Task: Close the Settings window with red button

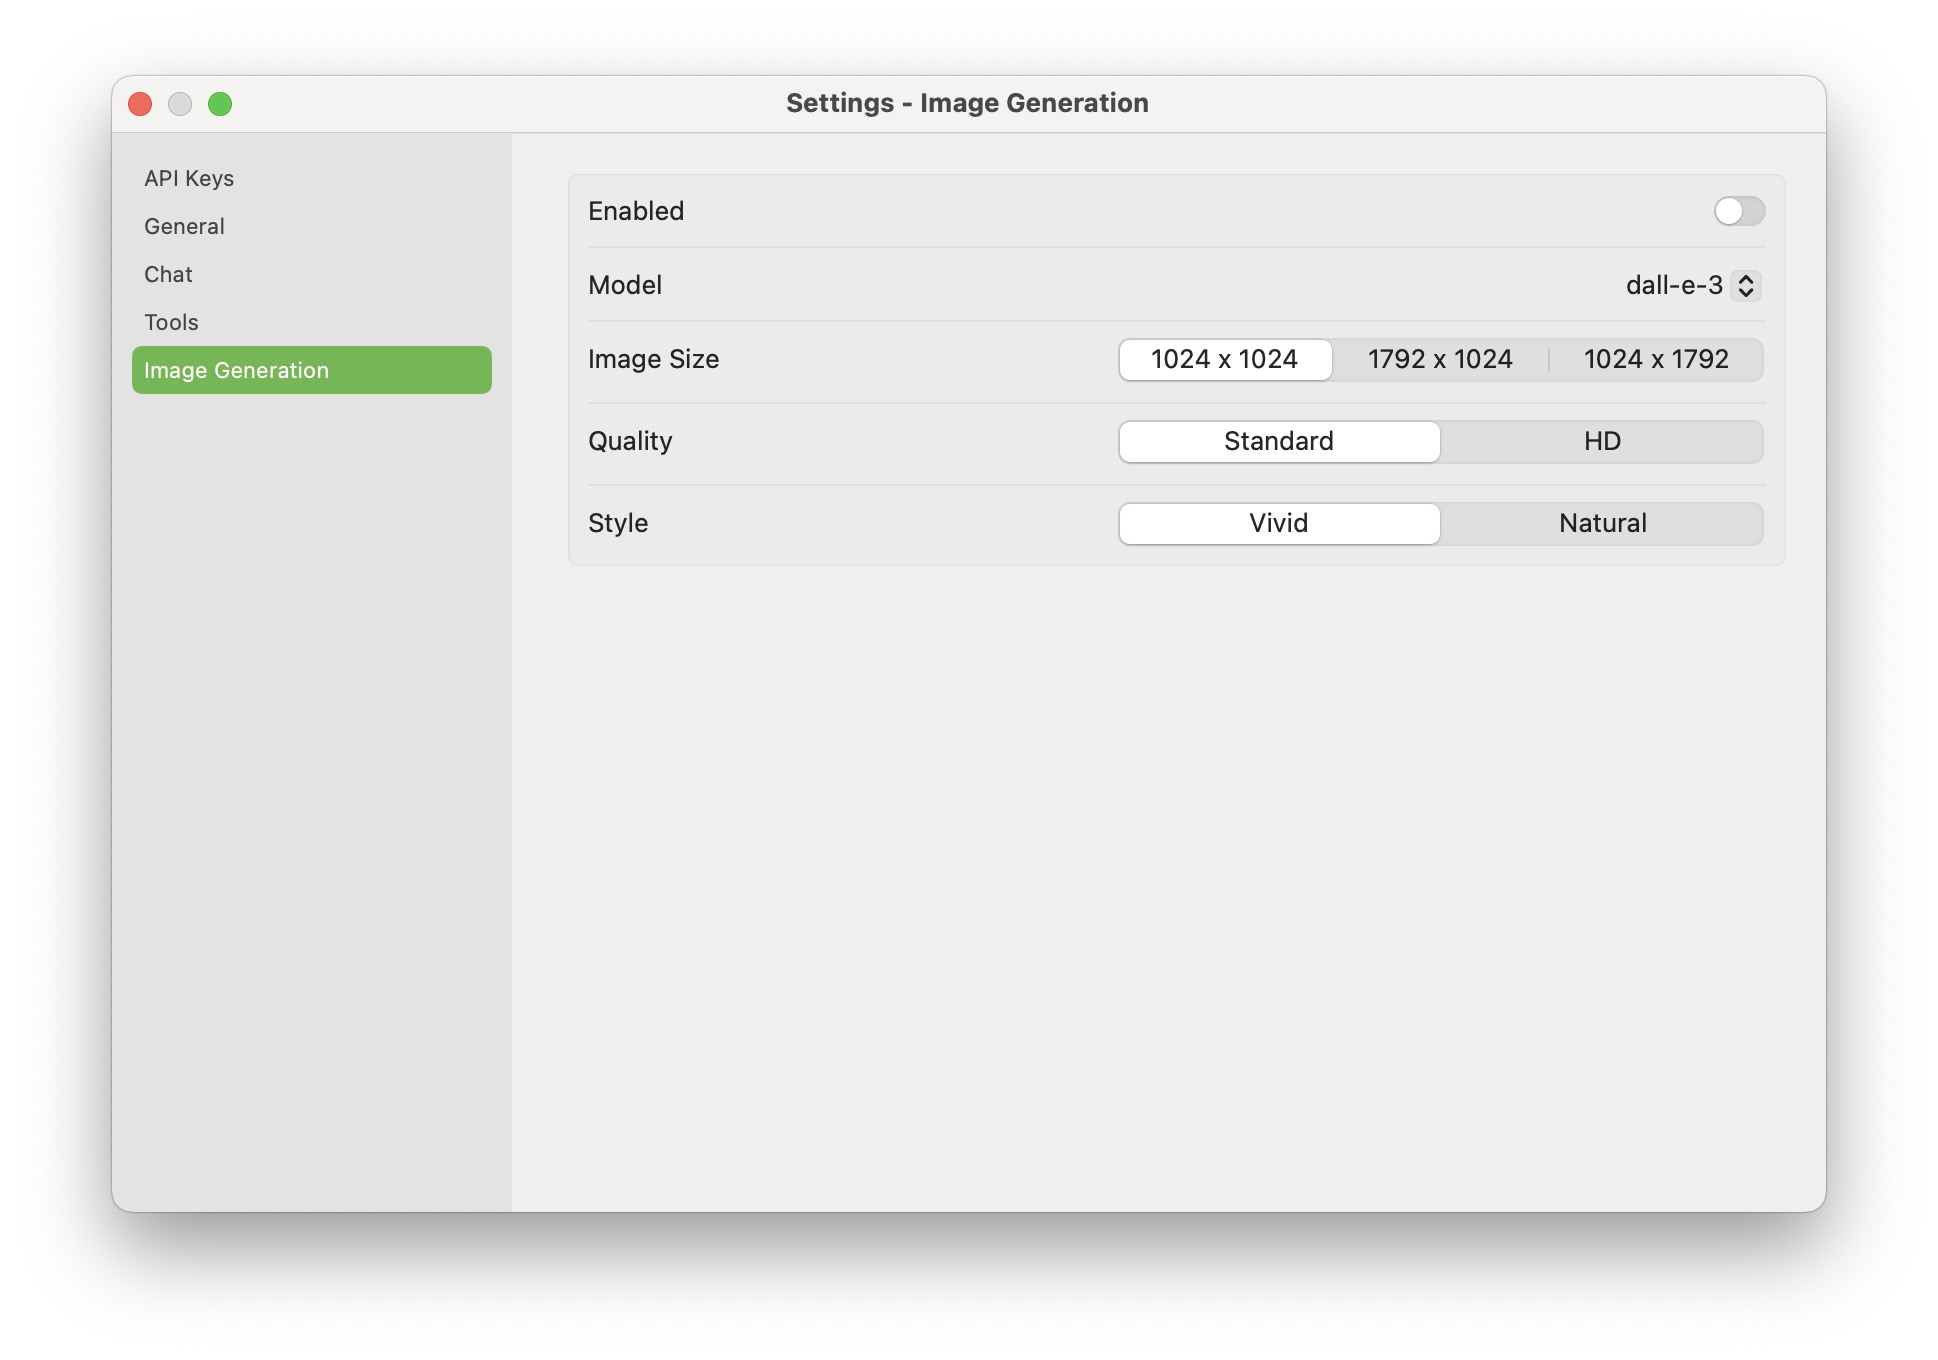Action: 140,104
